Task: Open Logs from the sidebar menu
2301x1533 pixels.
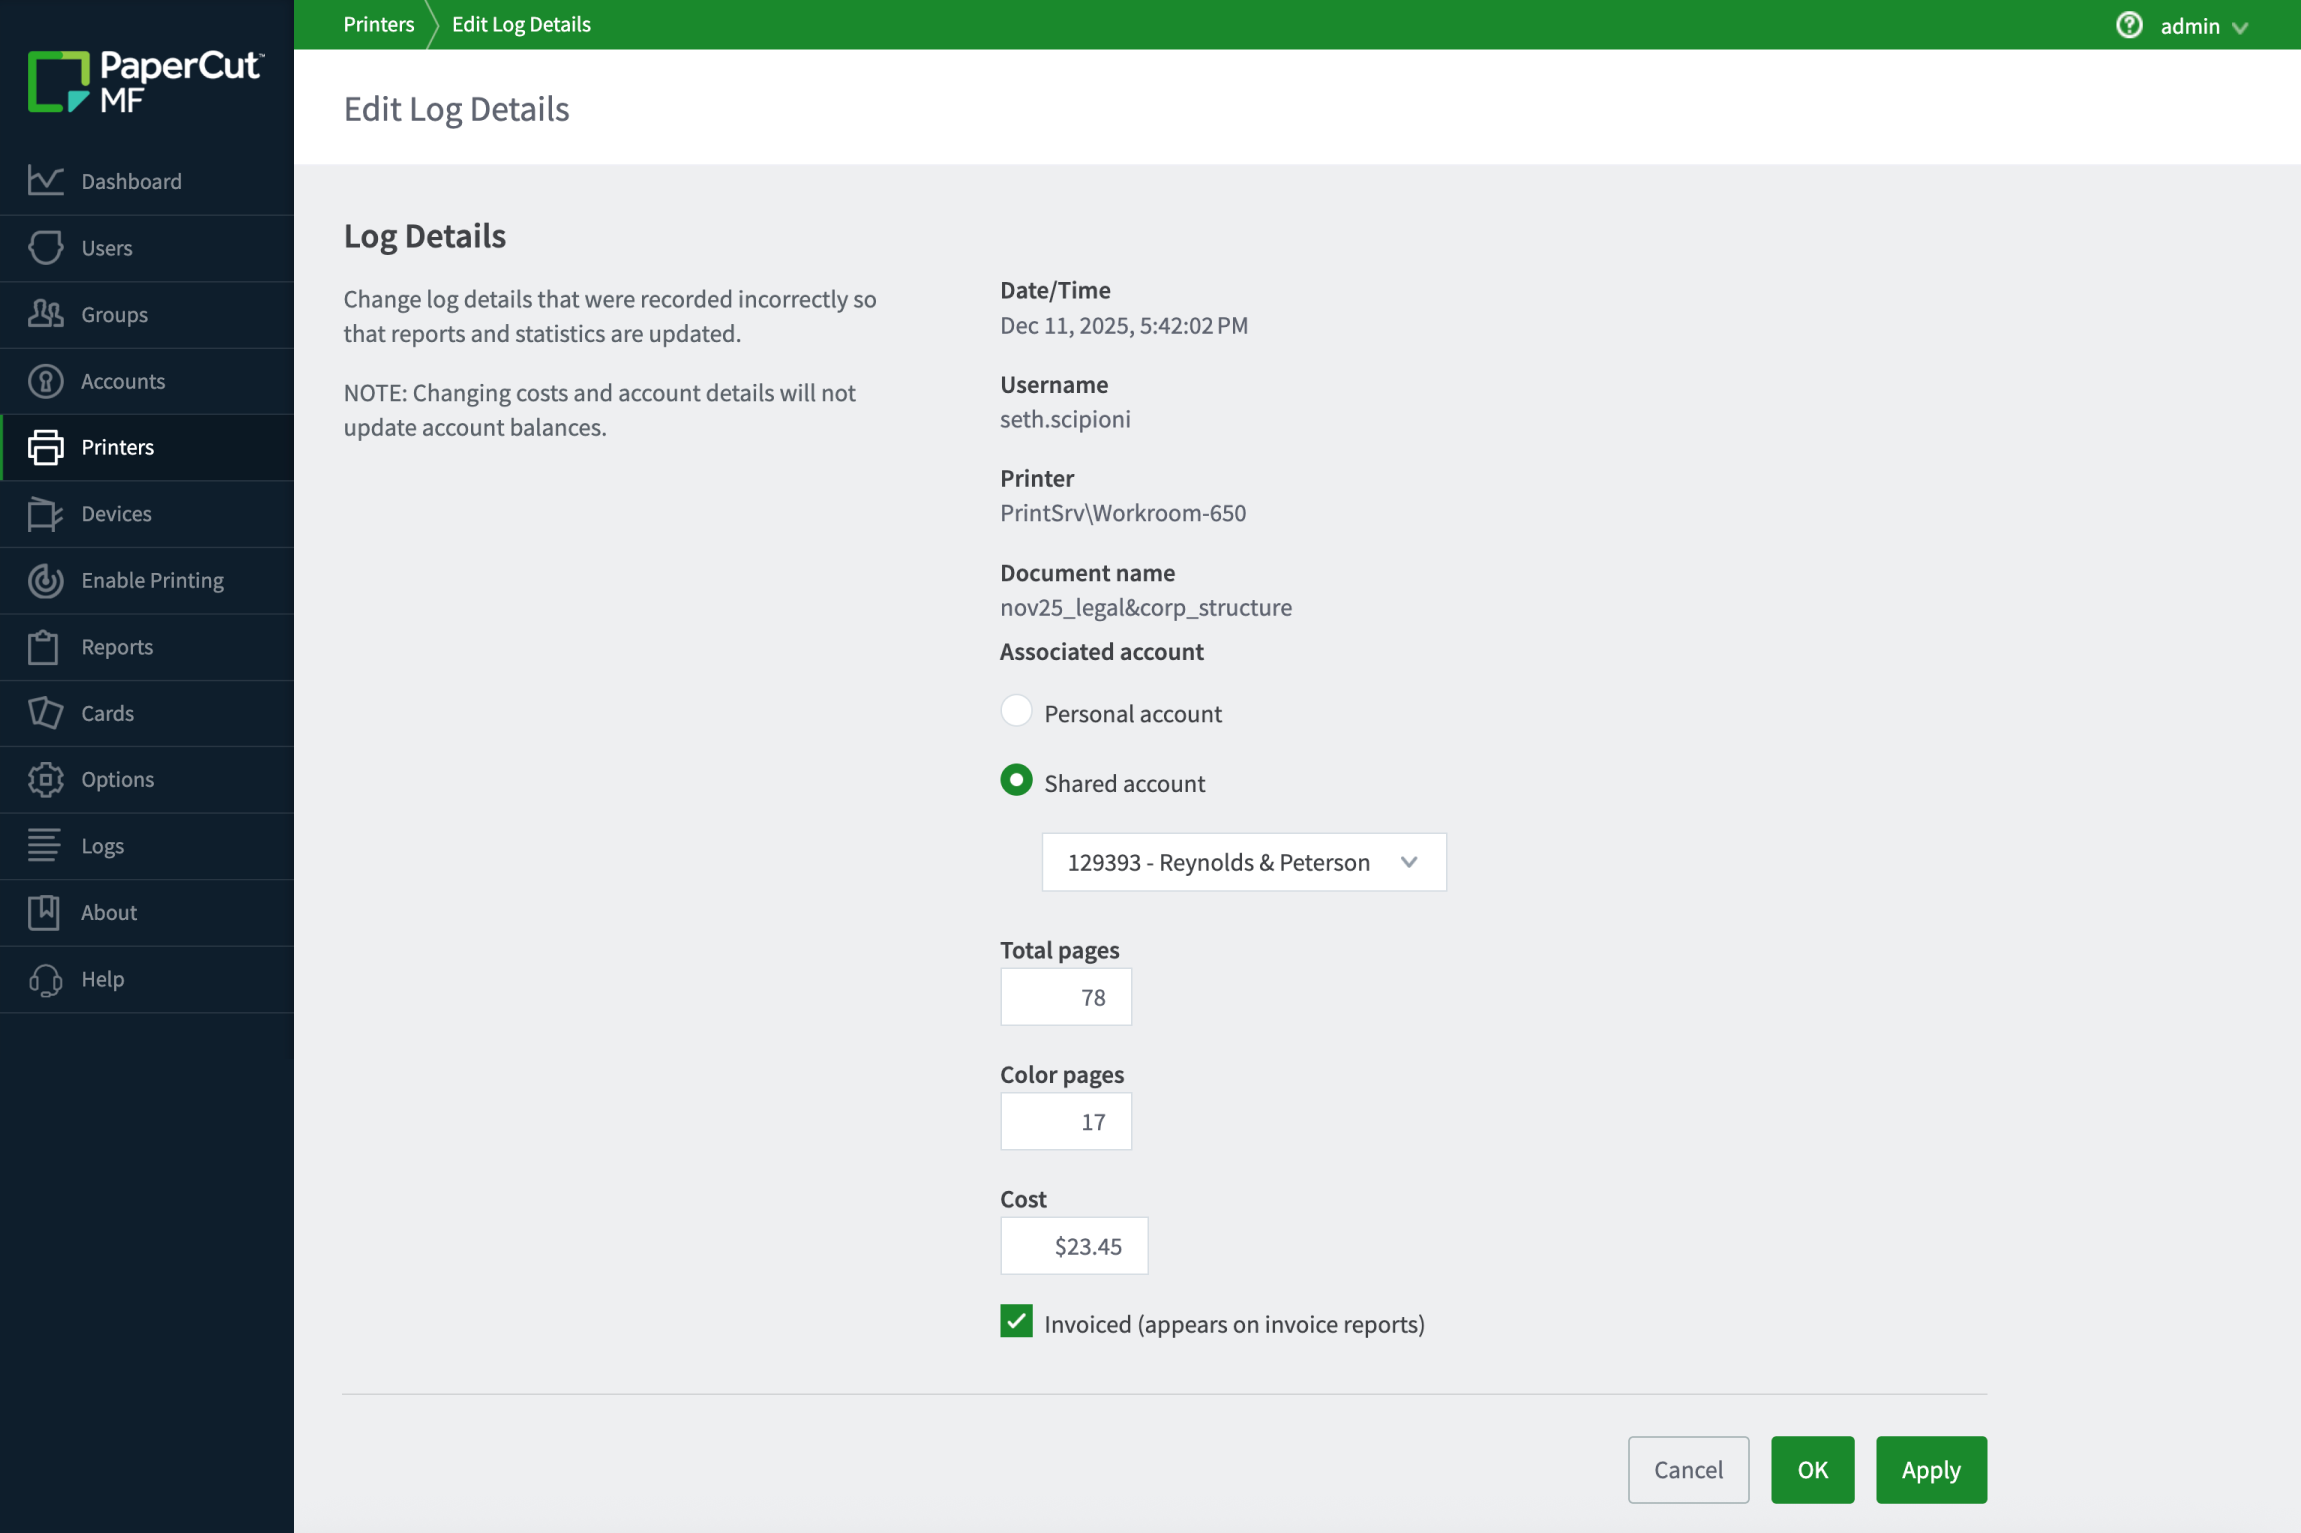Action: pos(102,846)
